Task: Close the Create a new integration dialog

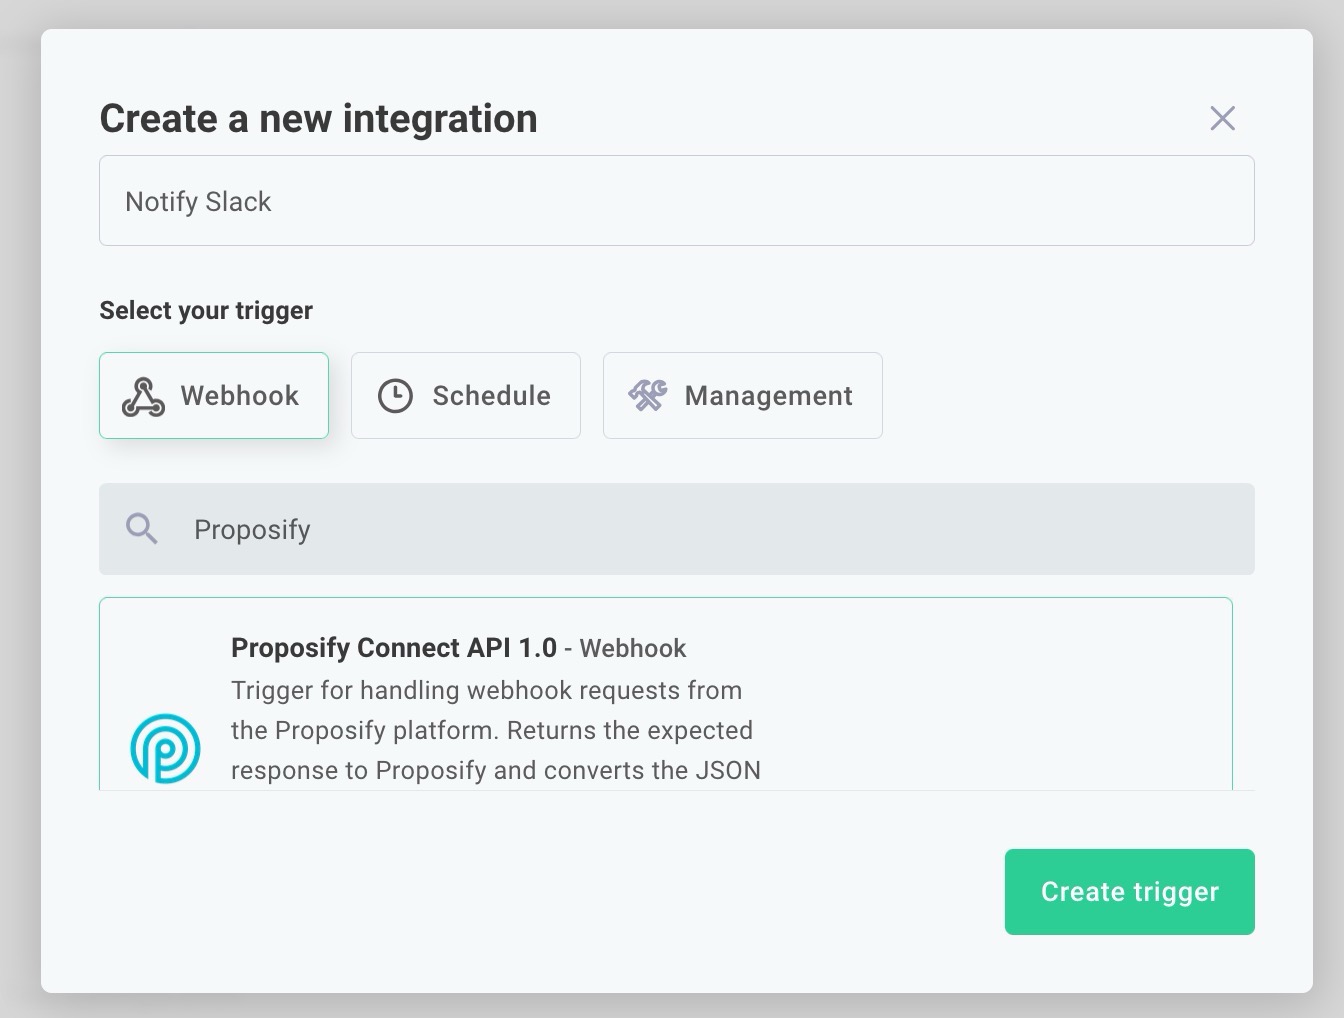Action: point(1222,118)
